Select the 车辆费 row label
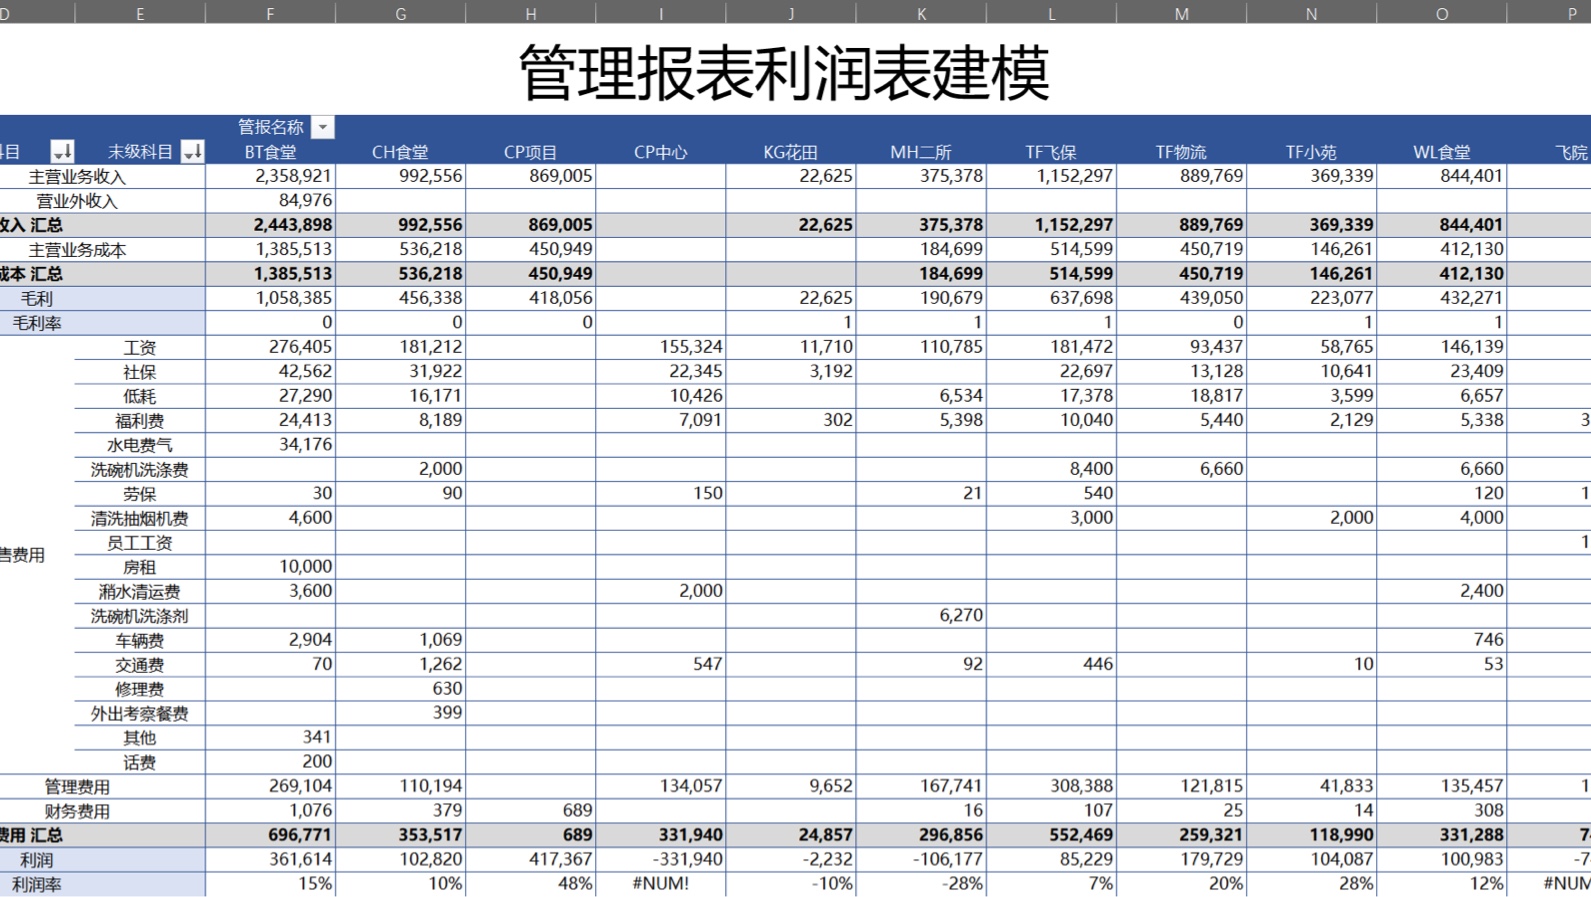Image resolution: width=1591 pixels, height=897 pixels. coord(140,641)
